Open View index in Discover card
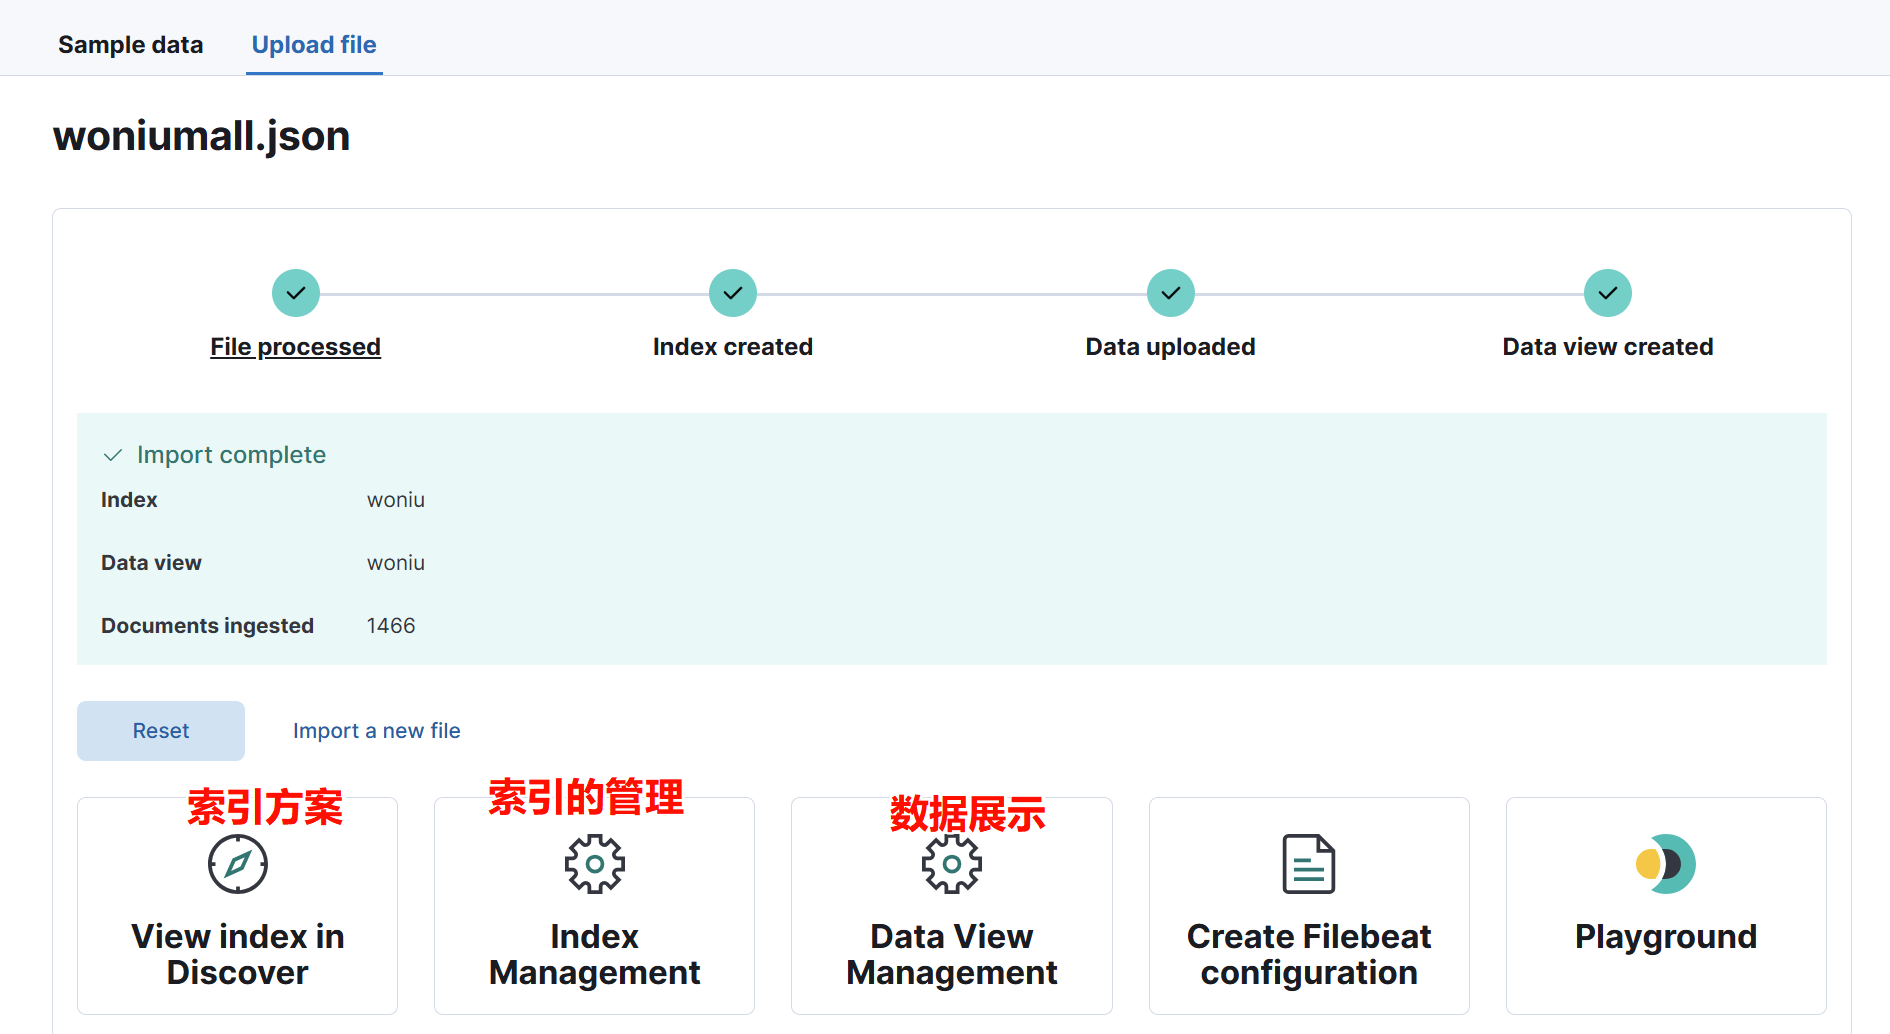Screen dimensions: 1890x1034 click(238, 954)
